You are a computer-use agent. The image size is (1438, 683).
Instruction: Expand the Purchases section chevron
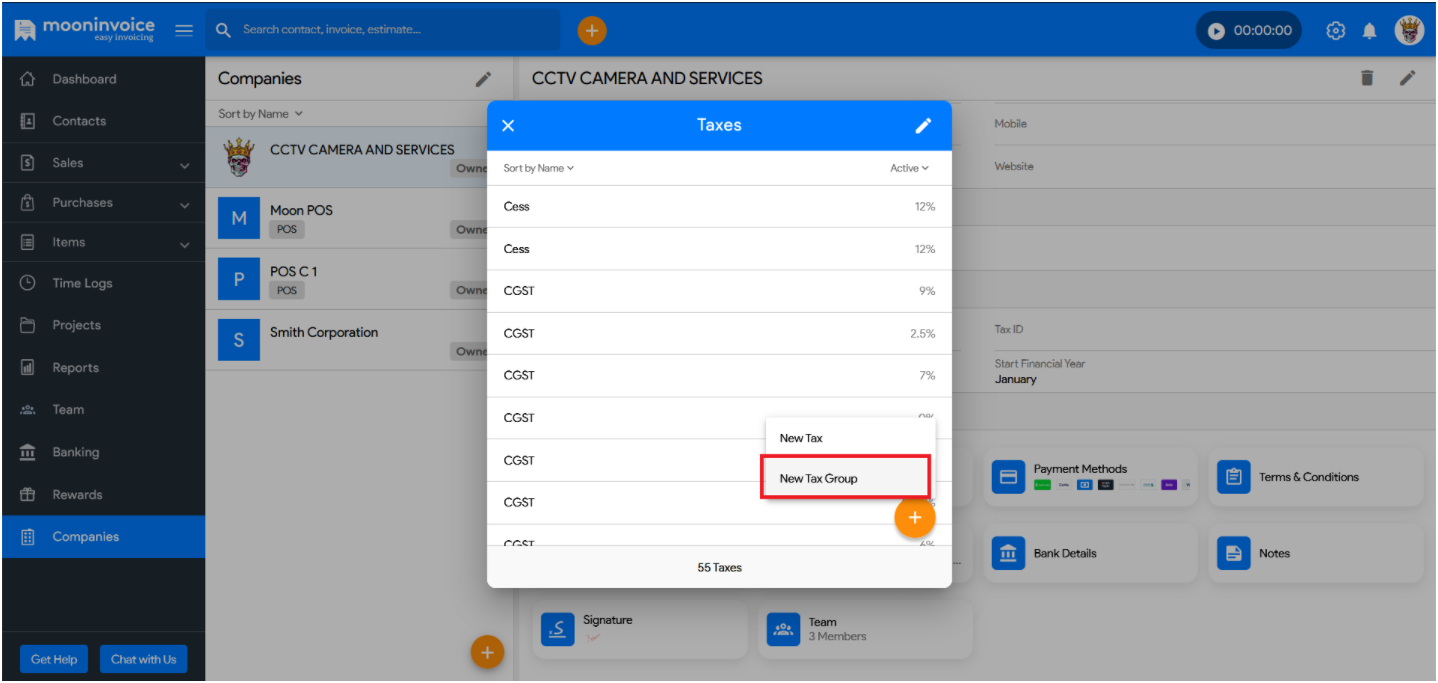[184, 205]
